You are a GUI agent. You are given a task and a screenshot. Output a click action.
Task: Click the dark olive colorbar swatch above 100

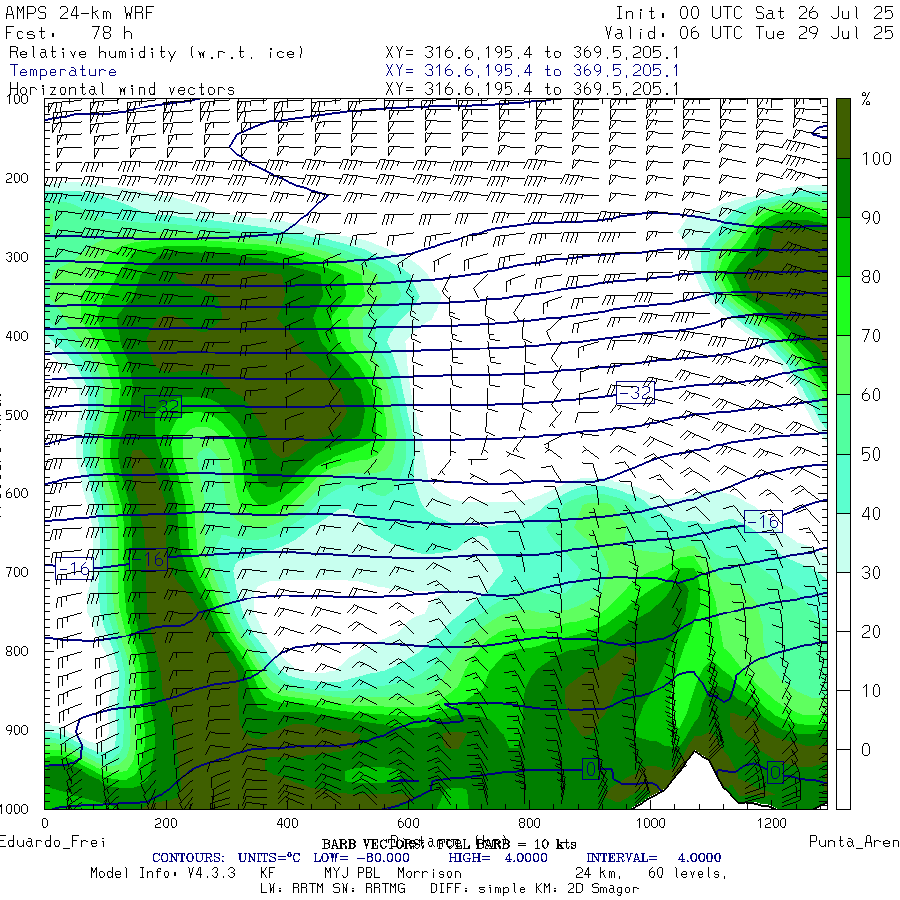[x=843, y=129]
